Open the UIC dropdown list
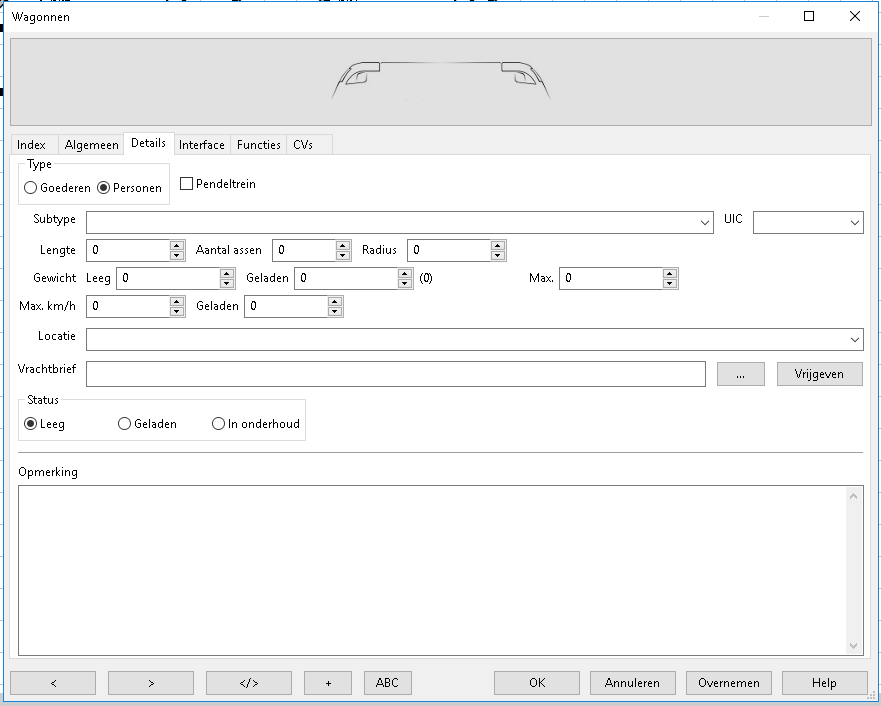Image resolution: width=881 pixels, height=706 pixels. 855,222
